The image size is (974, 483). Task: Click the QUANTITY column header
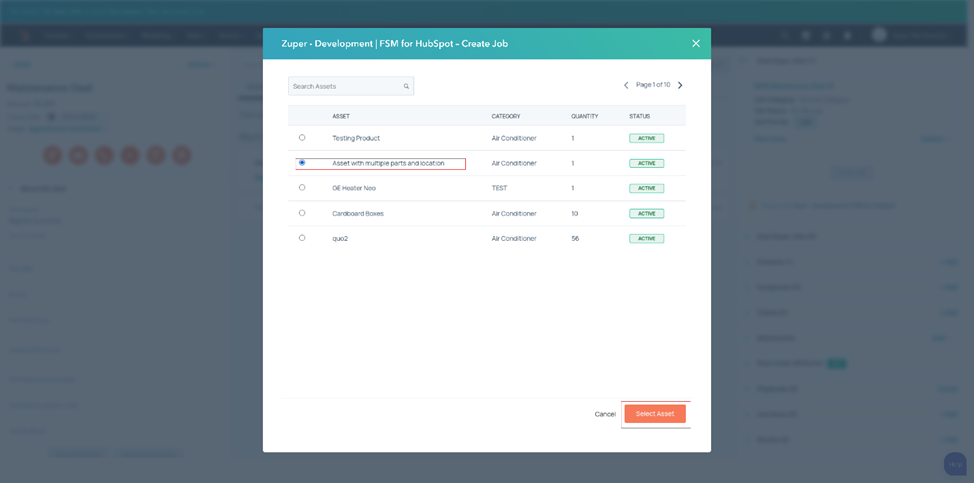tap(585, 116)
